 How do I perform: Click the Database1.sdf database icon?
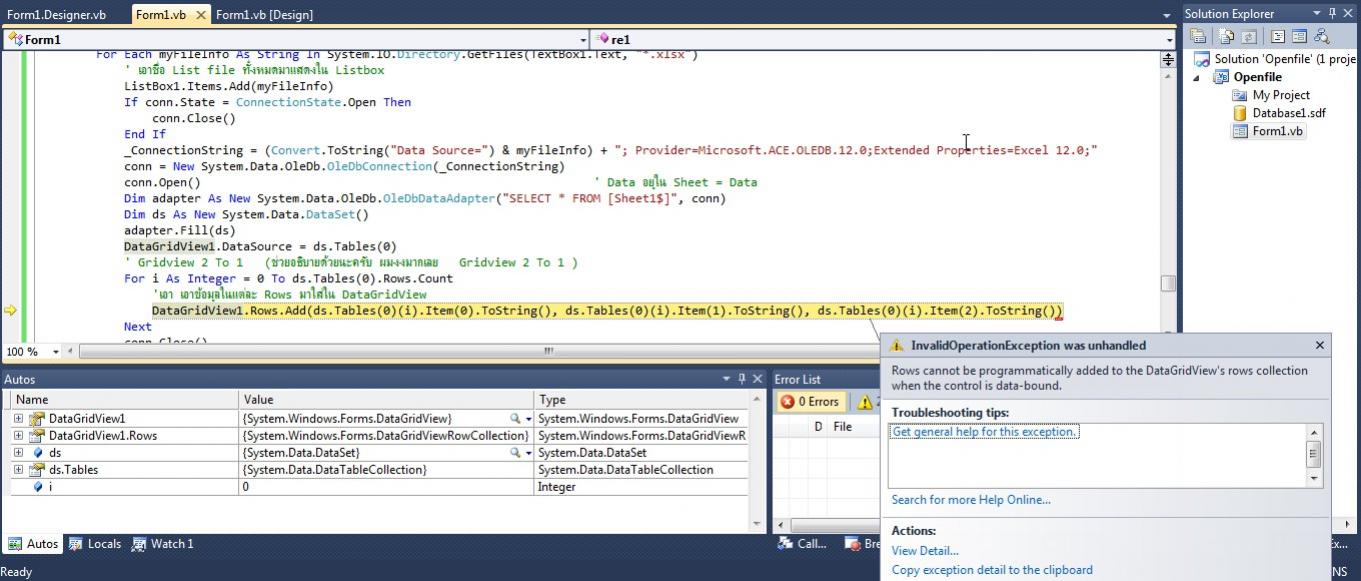(x=1240, y=113)
